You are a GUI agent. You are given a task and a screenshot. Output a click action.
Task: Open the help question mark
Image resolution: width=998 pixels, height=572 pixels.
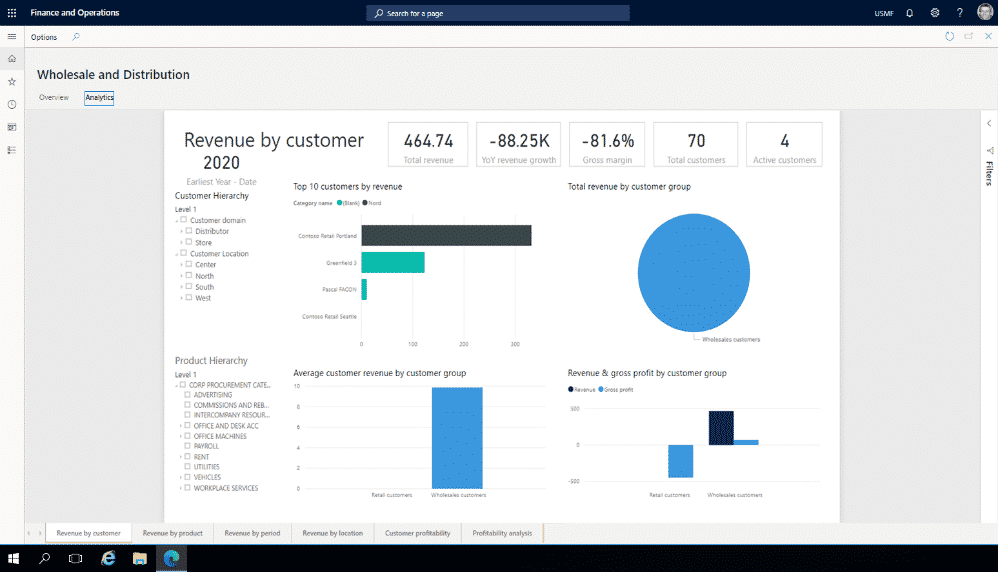click(x=960, y=13)
